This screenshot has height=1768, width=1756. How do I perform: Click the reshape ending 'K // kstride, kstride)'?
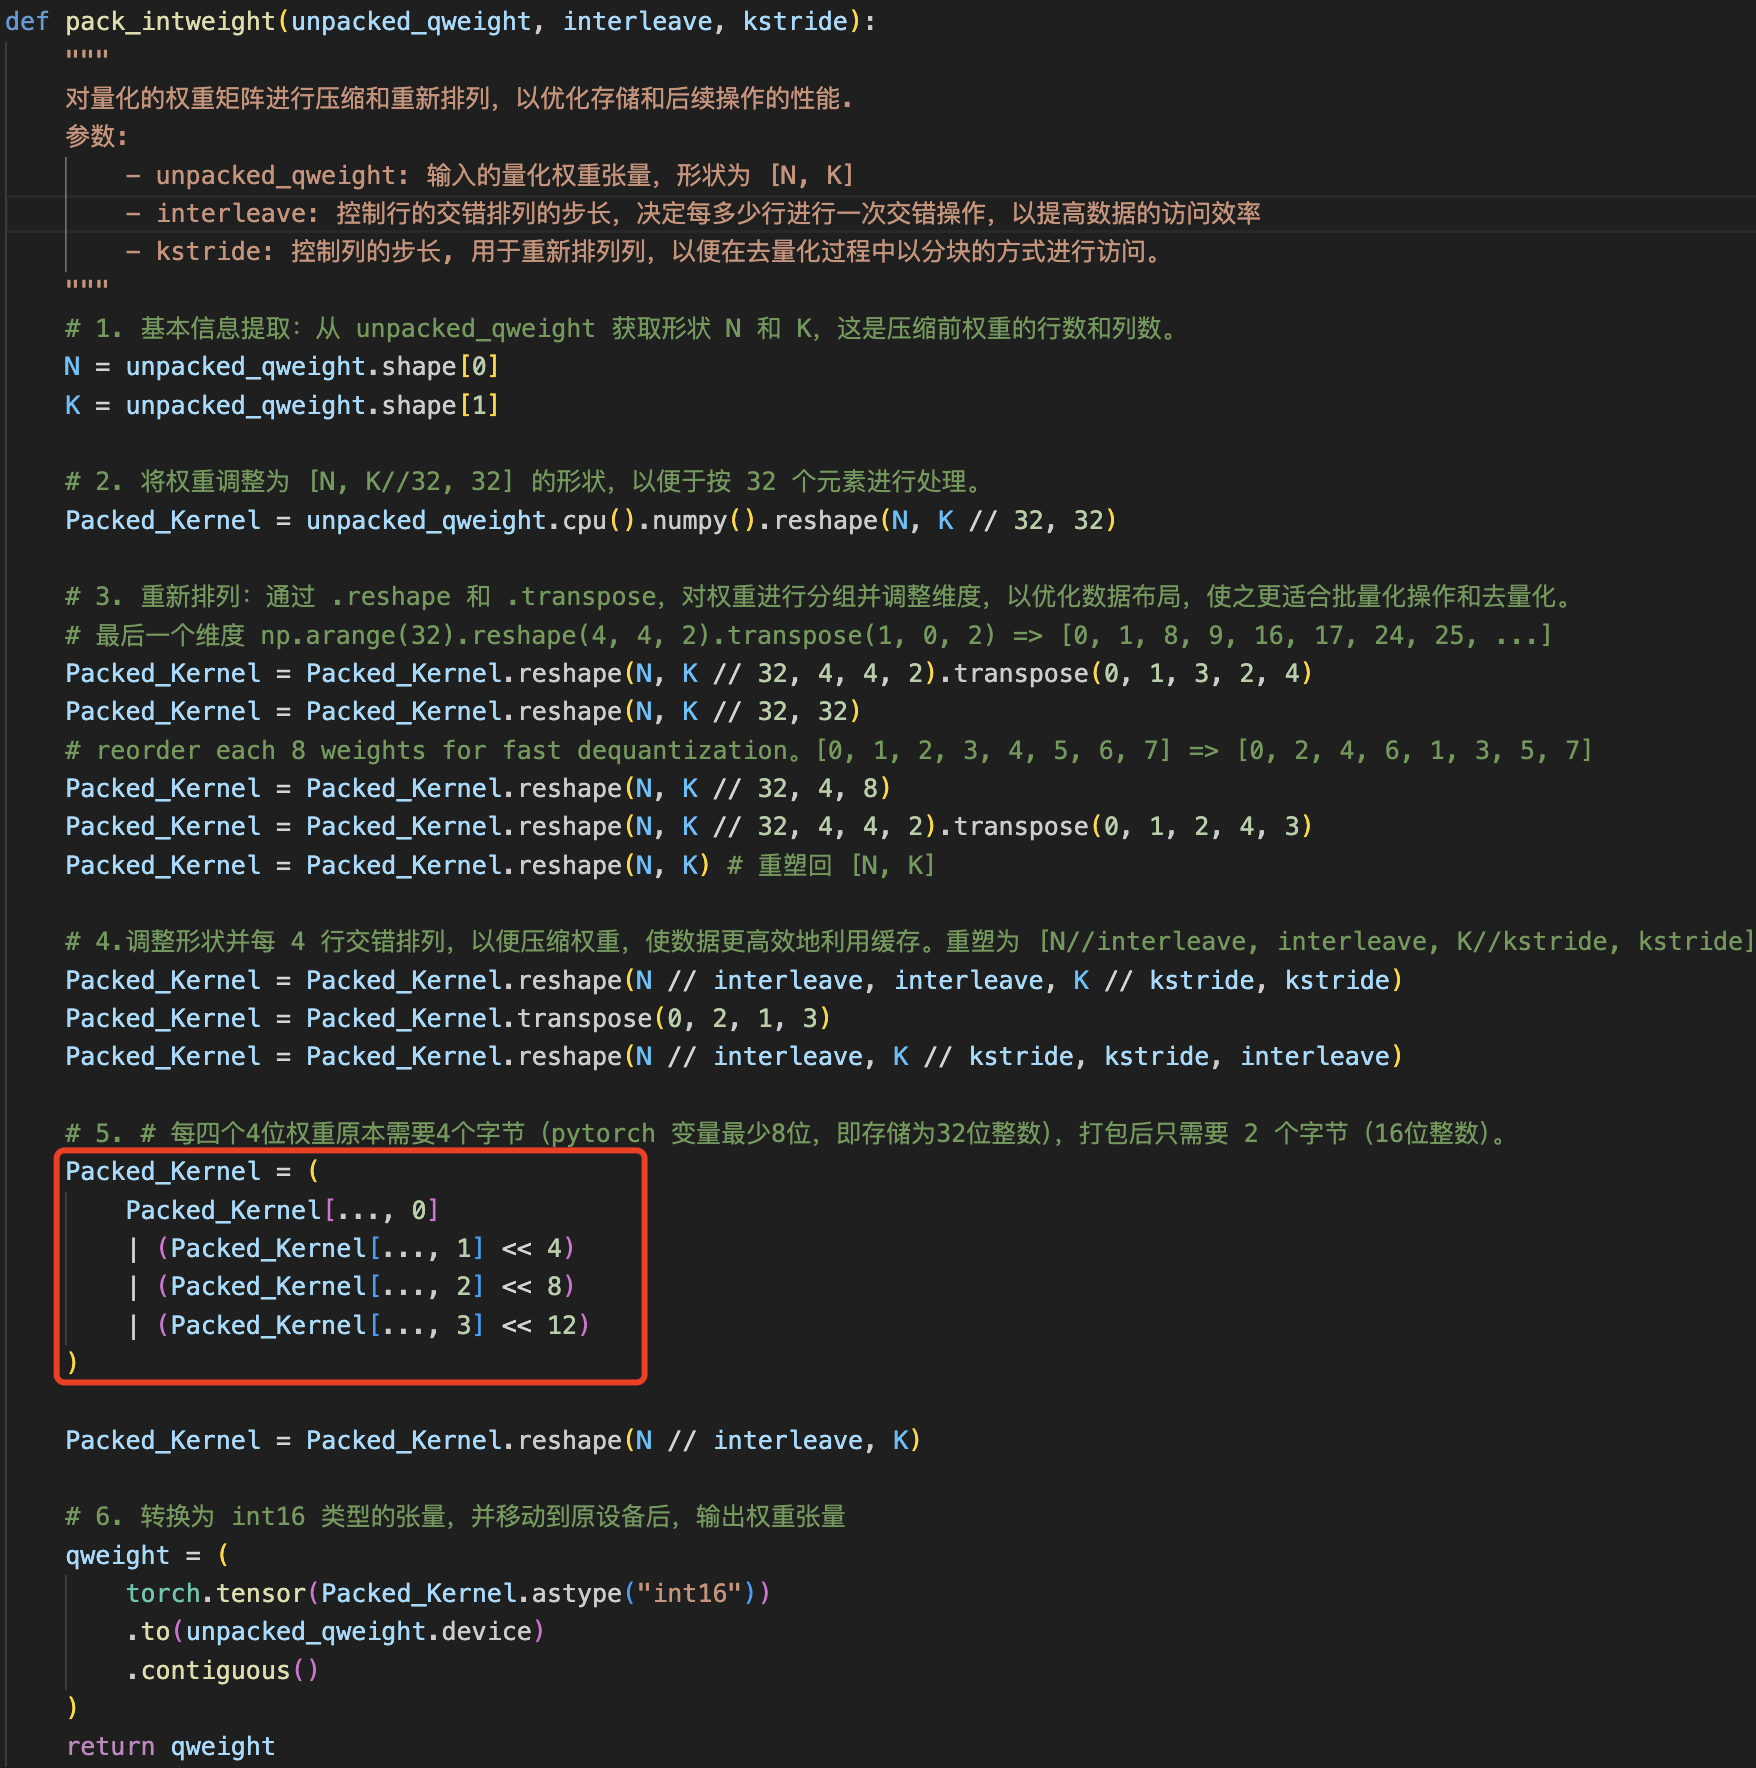click(x=734, y=980)
